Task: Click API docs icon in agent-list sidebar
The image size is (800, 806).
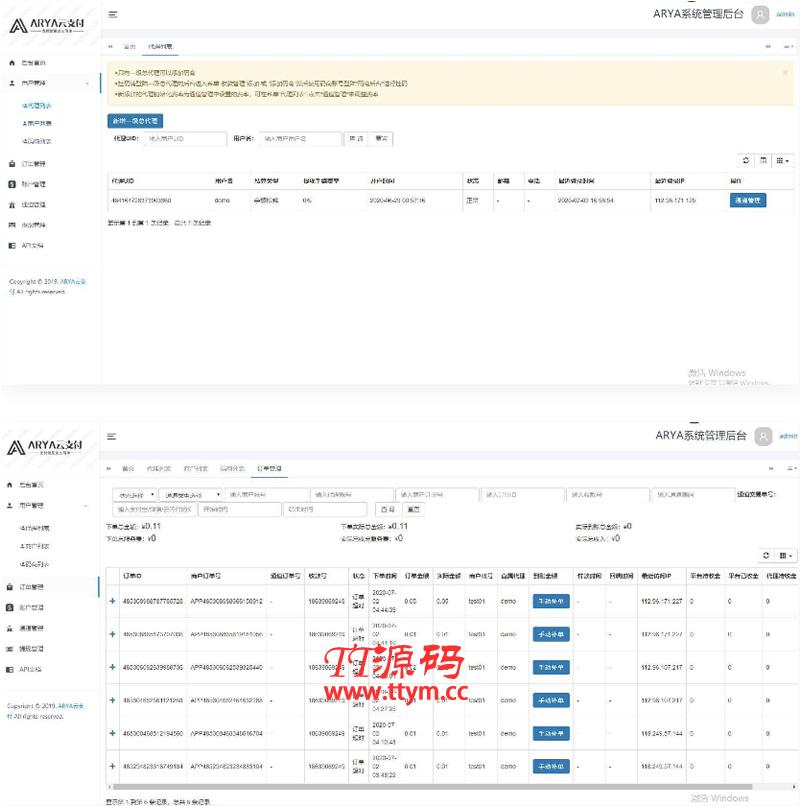Action: point(12,246)
